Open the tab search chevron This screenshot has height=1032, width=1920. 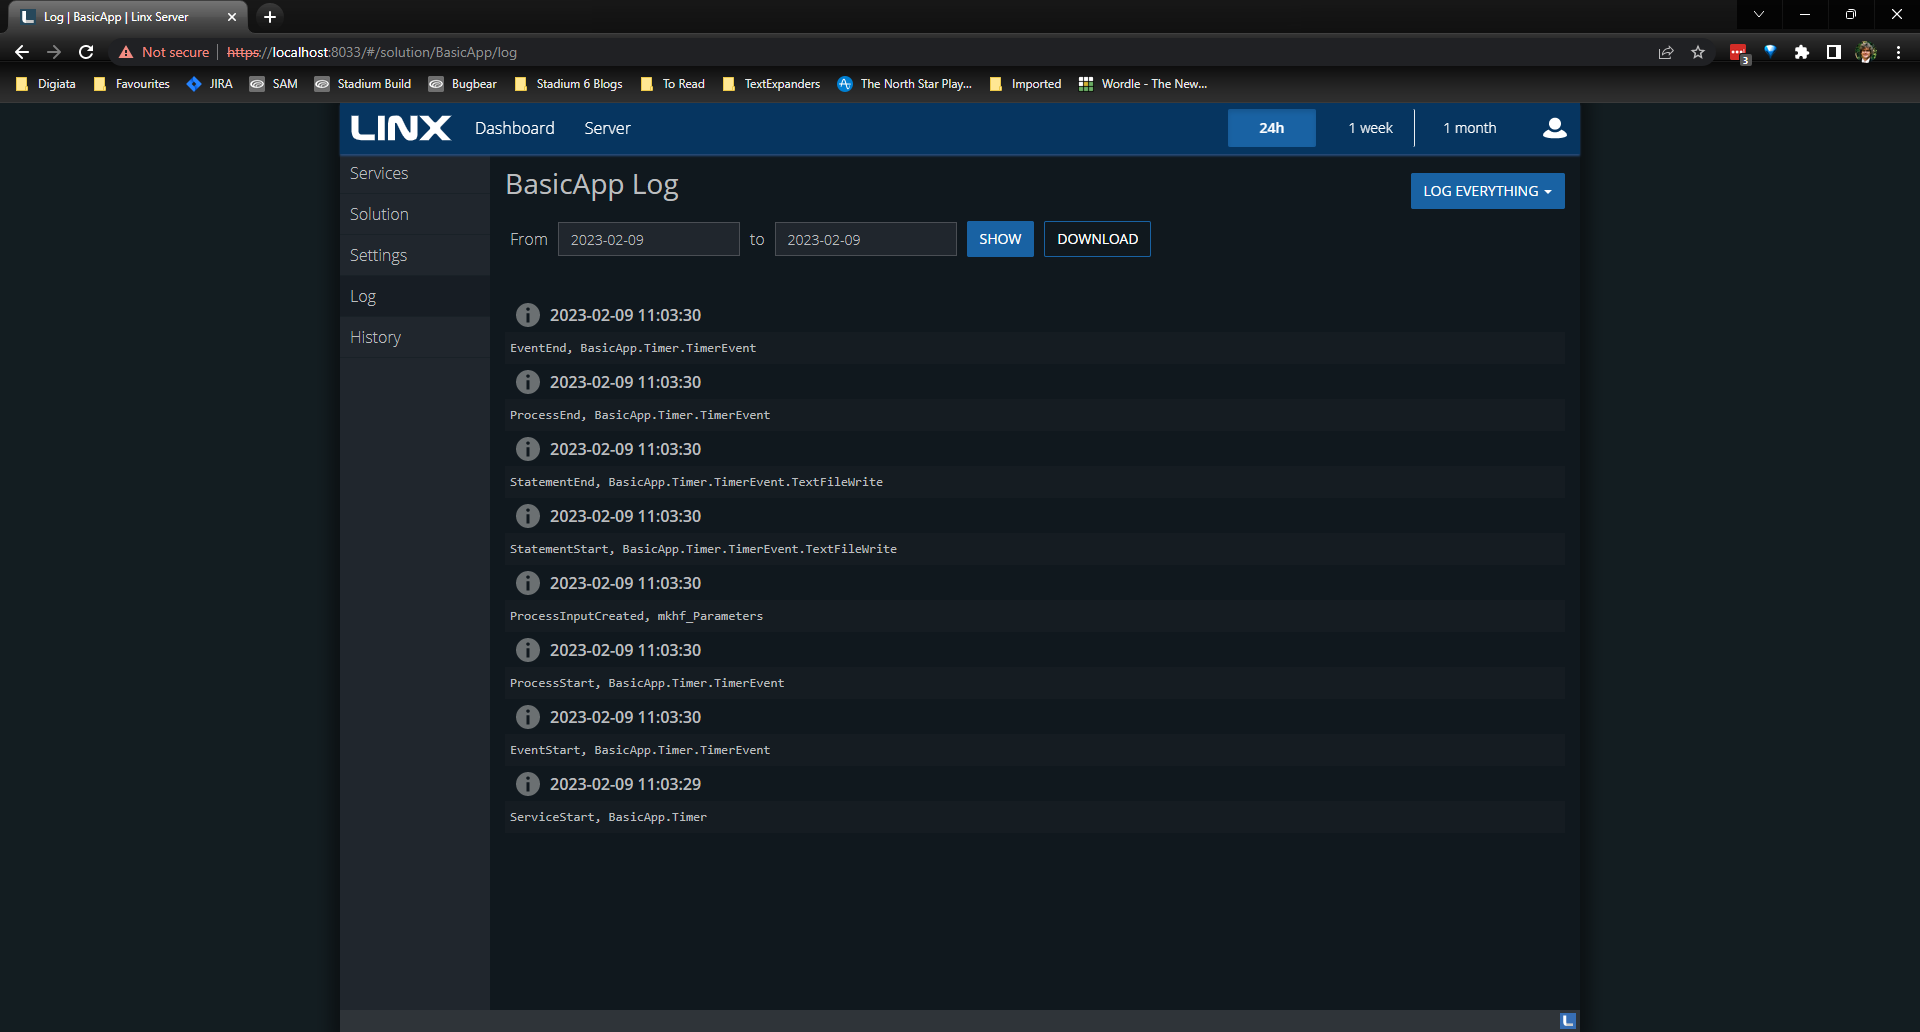(x=1759, y=14)
